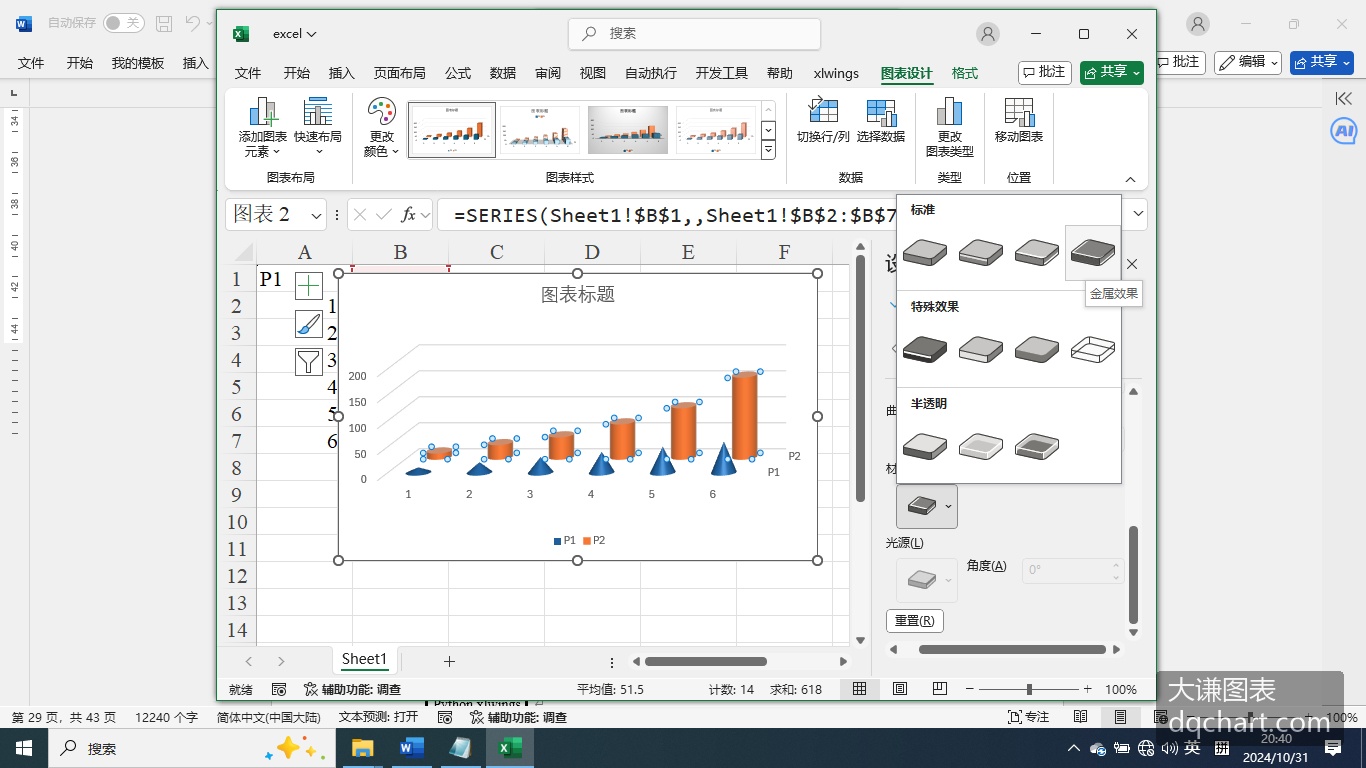
Task: Toggle Word Focus mode (专注)
Action: click(1029, 717)
